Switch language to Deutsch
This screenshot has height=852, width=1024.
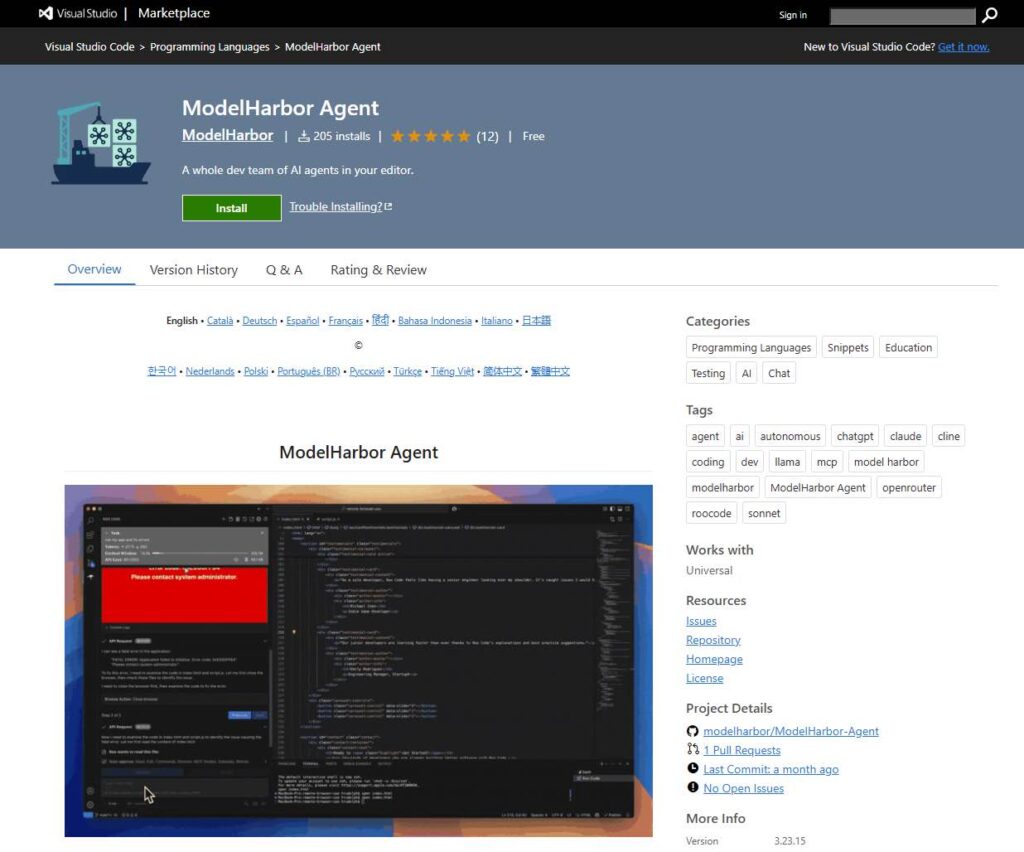260,321
